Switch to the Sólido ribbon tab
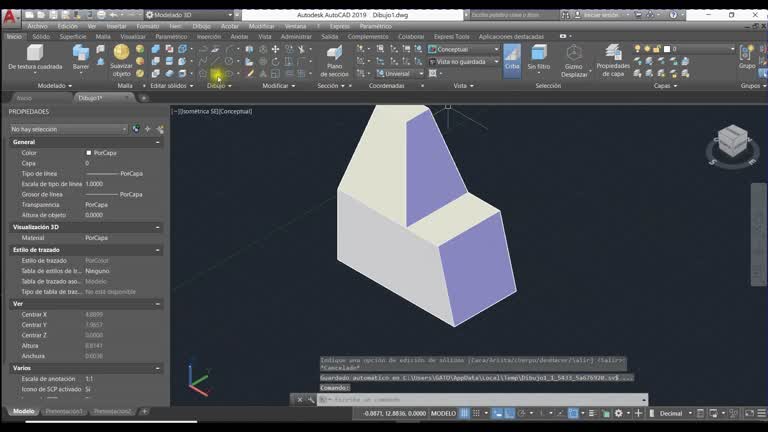Image resolution: width=768 pixels, height=432 pixels. coord(41,36)
